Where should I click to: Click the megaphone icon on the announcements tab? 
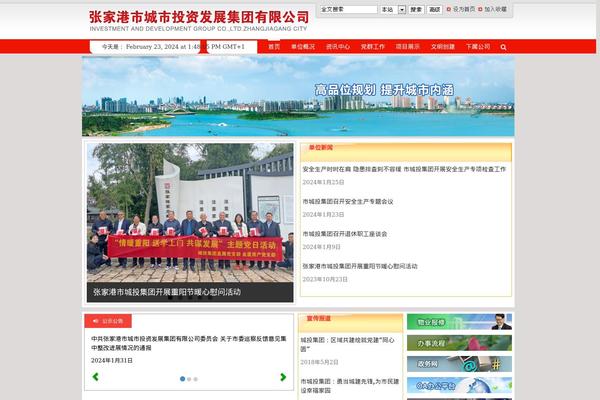[96, 321]
